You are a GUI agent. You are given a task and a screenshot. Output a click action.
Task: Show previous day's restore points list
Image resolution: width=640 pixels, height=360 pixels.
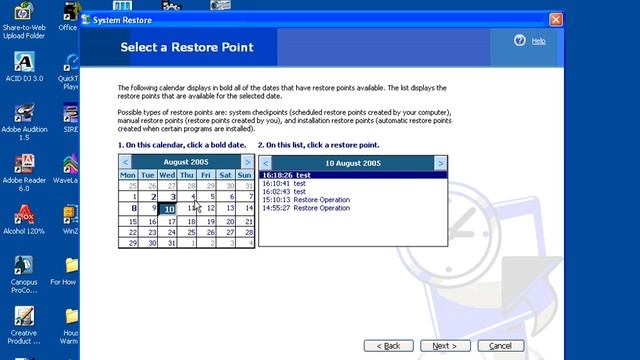(265, 163)
